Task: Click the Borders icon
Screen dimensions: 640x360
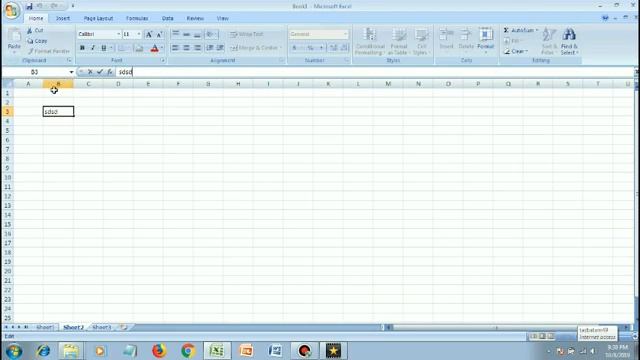Action: click(x=122, y=48)
